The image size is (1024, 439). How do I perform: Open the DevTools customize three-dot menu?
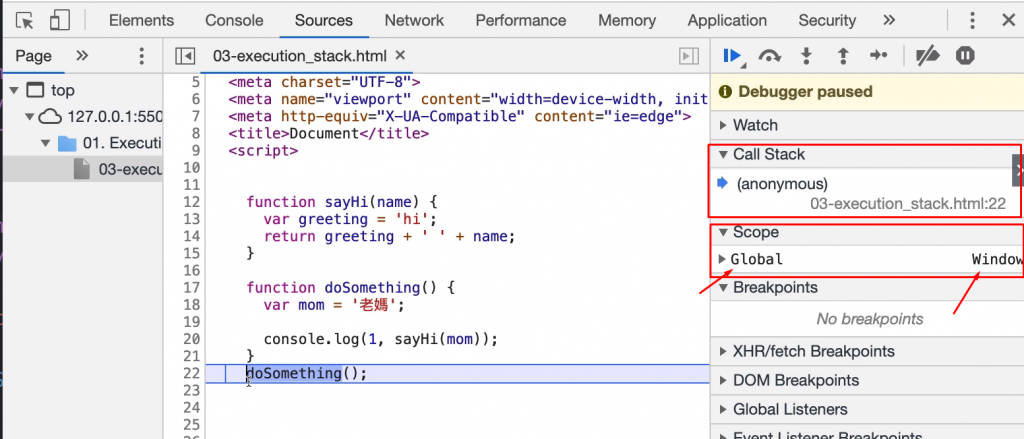tap(972, 20)
